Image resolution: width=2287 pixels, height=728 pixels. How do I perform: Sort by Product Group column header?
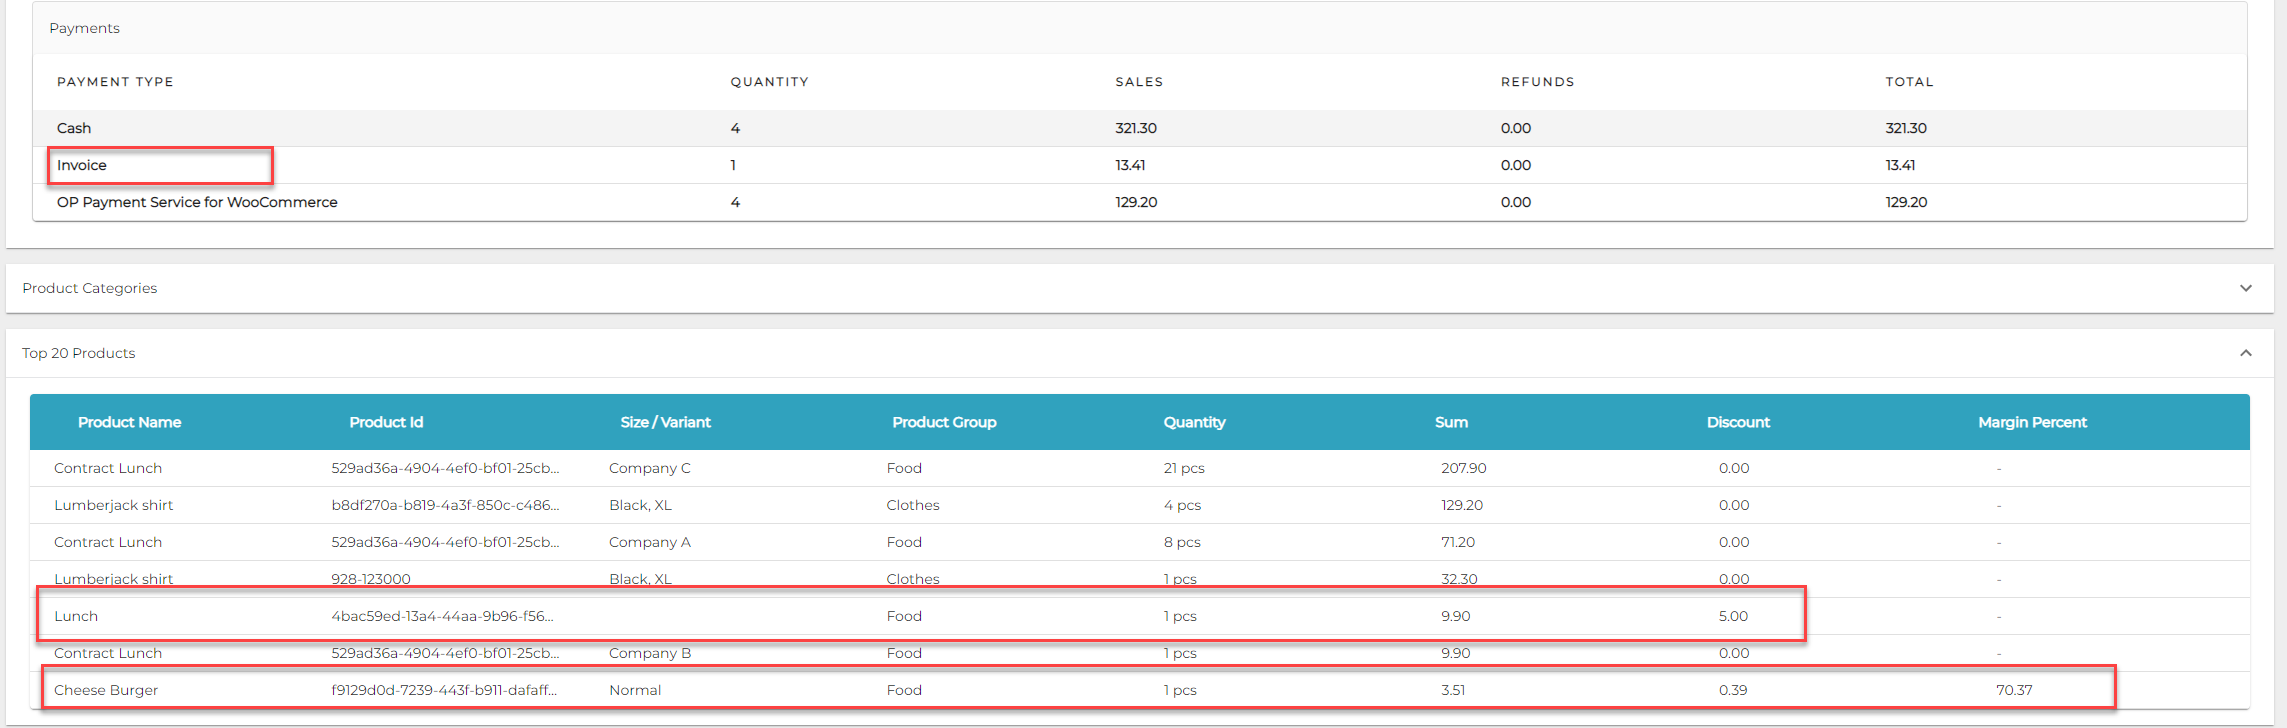pos(944,422)
